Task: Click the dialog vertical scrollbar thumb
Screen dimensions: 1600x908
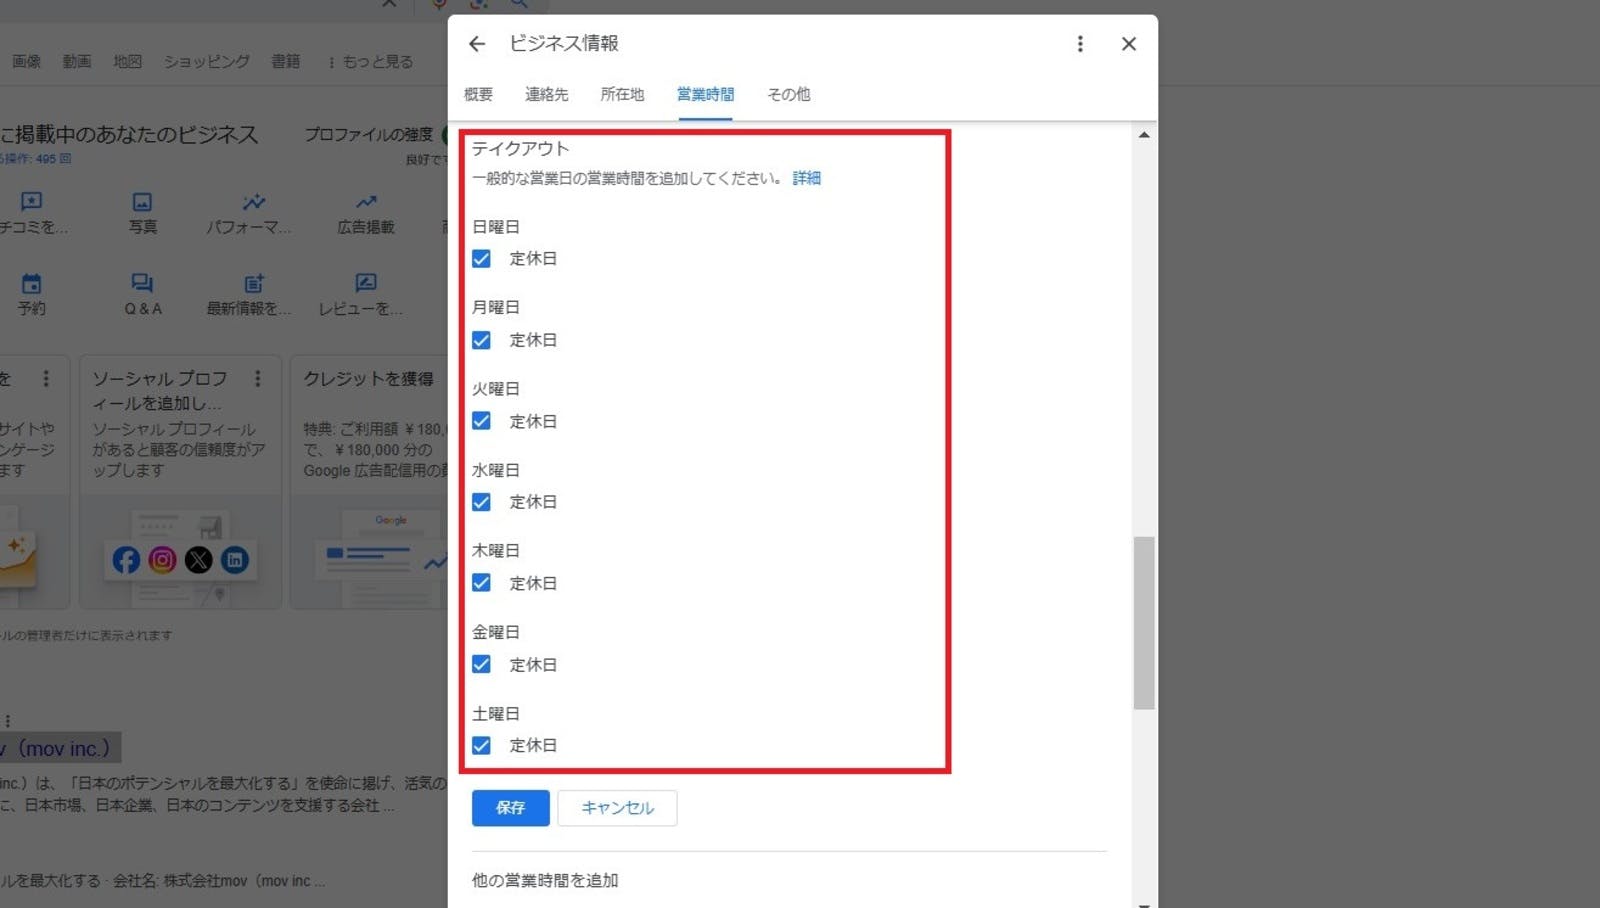Action: 1144,623
